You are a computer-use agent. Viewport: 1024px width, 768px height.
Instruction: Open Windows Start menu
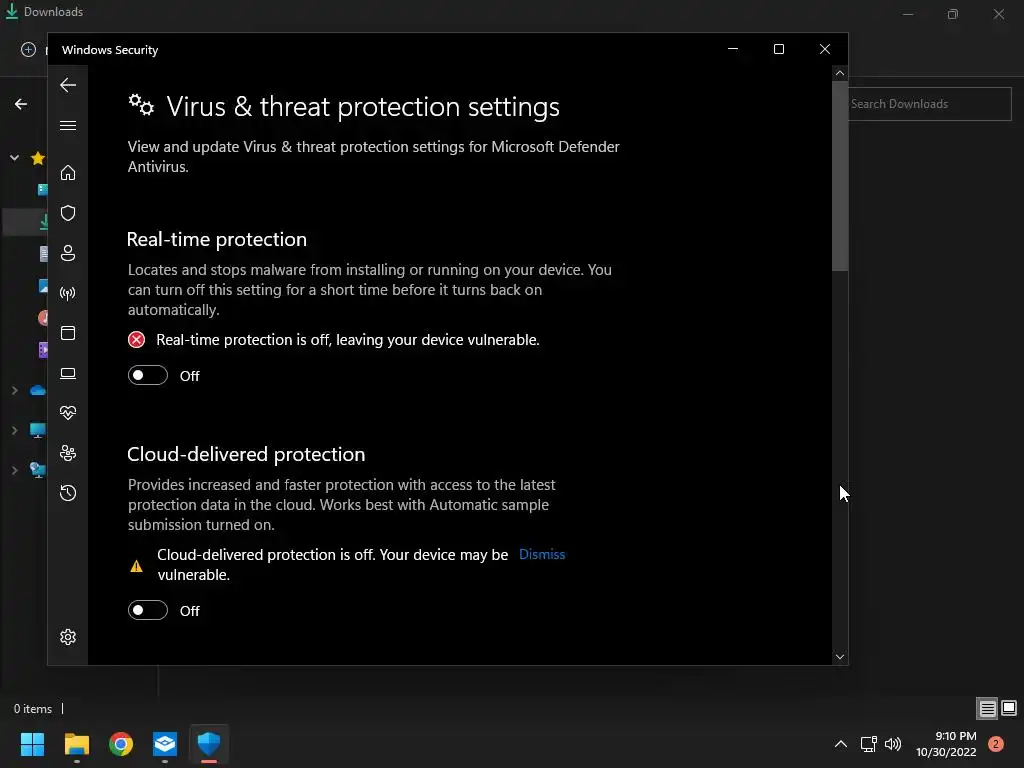coord(32,744)
